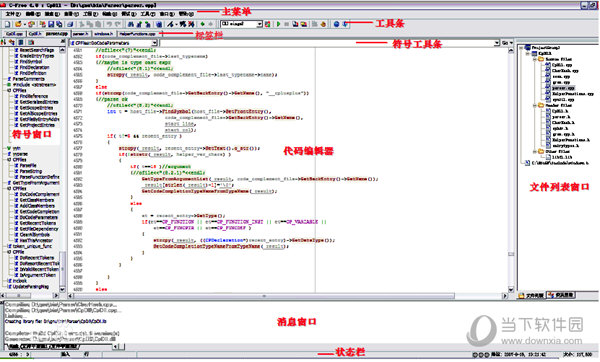The height and width of the screenshot is (362, 600).
Task: Collapse the Other Files folder node
Action: (535, 152)
